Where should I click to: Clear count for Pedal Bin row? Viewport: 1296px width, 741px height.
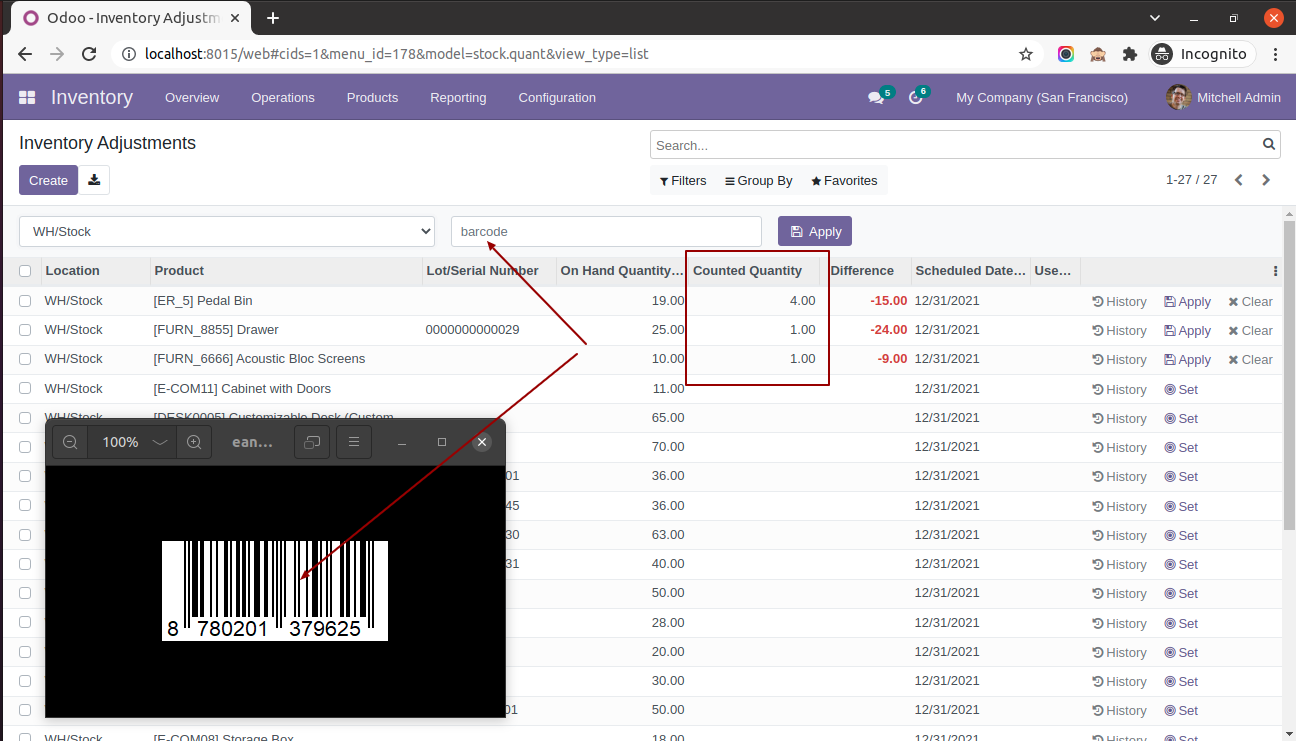1250,301
